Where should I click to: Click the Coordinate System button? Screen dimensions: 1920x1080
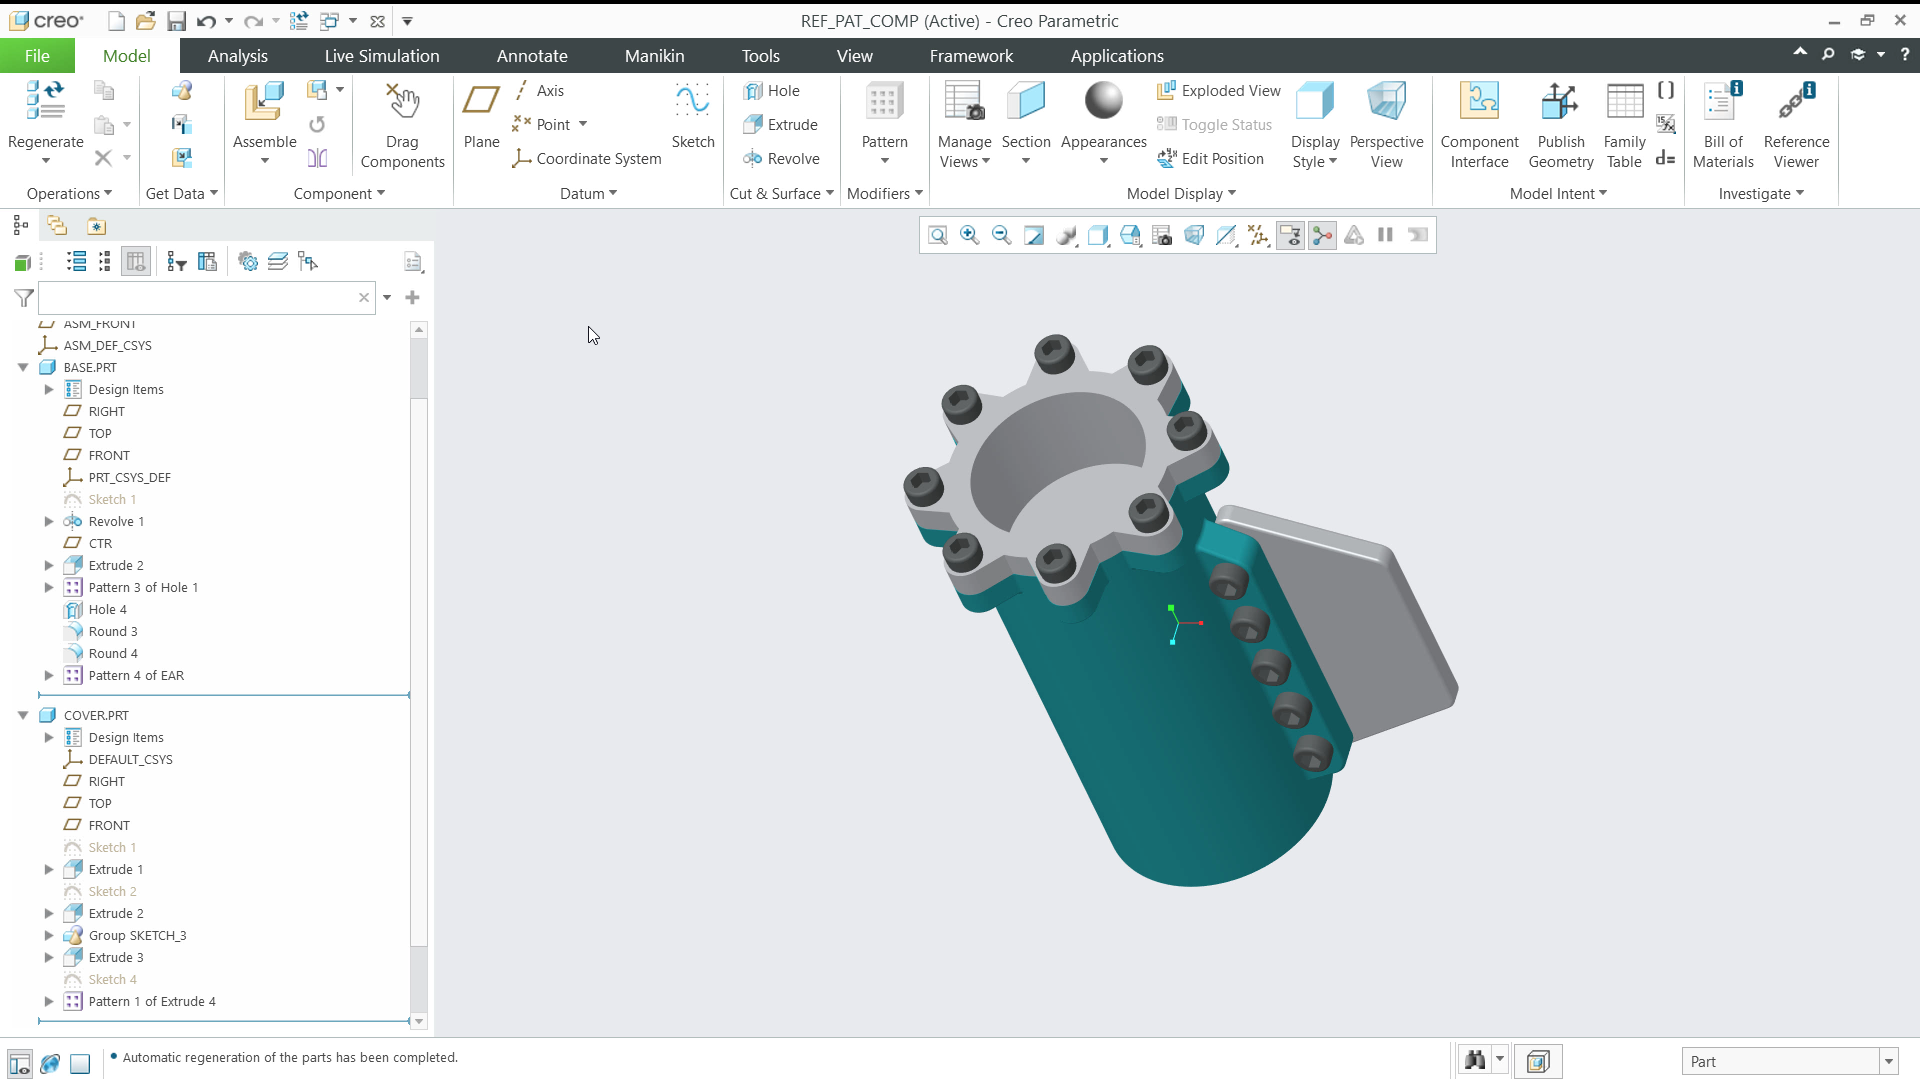pos(587,159)
